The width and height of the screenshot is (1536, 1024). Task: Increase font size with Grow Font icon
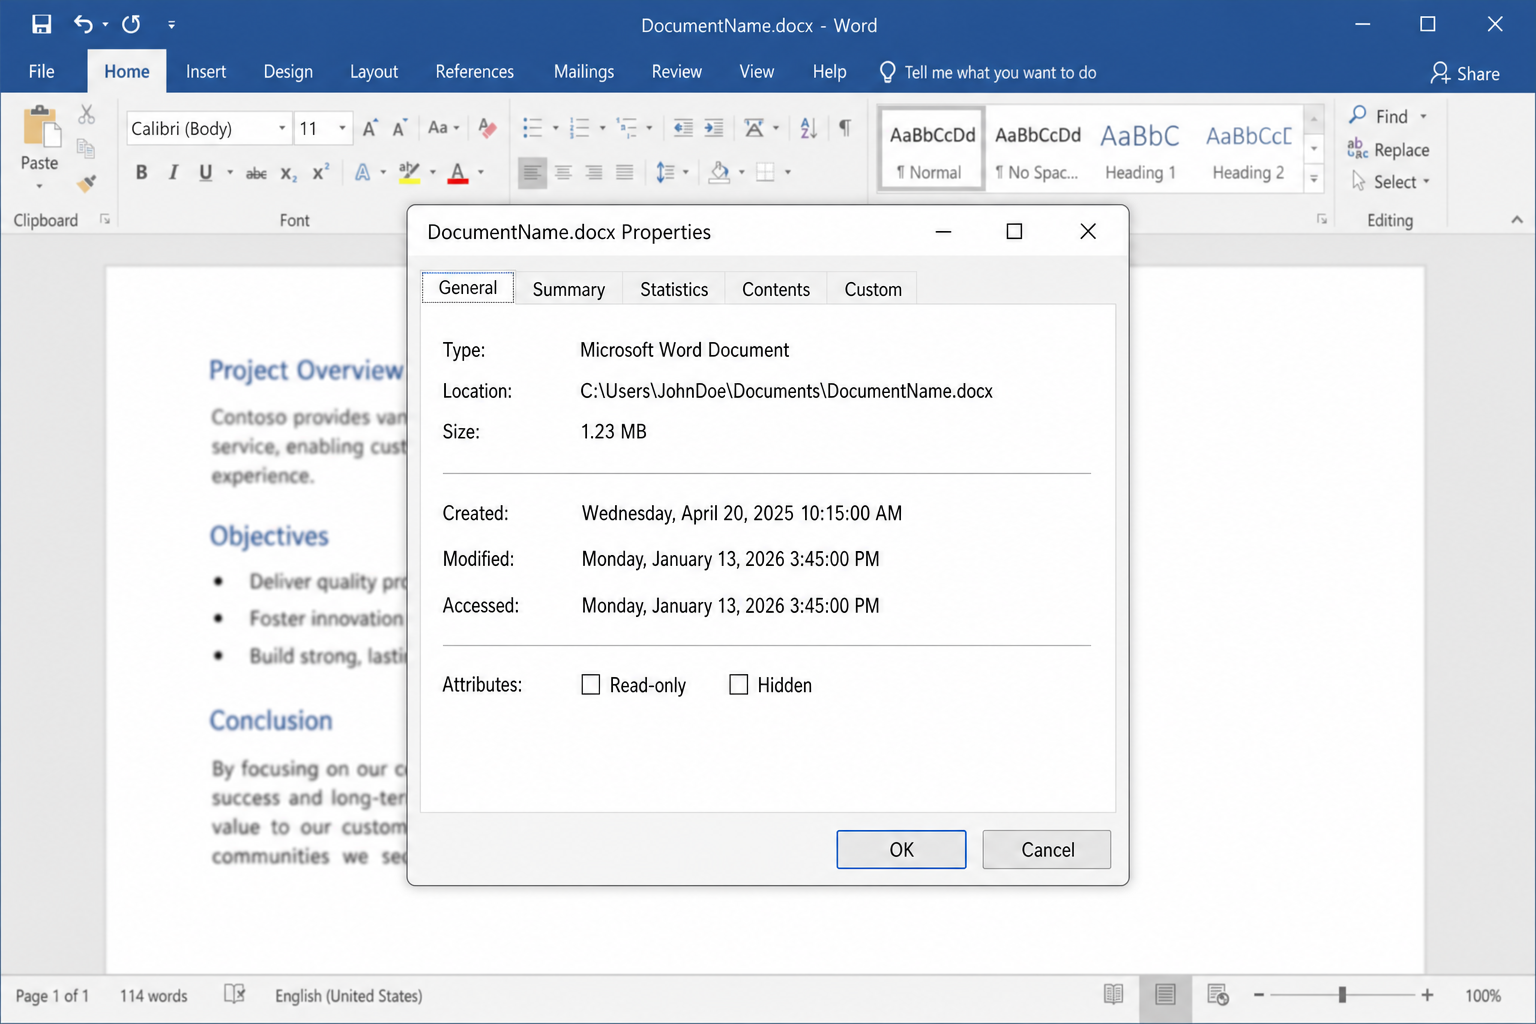[370, 128]
